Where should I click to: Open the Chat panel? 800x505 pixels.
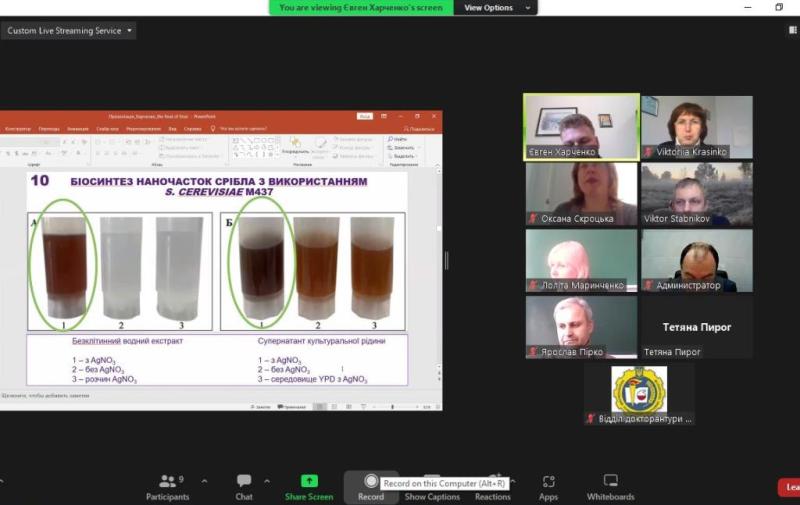tap(244, 487)
